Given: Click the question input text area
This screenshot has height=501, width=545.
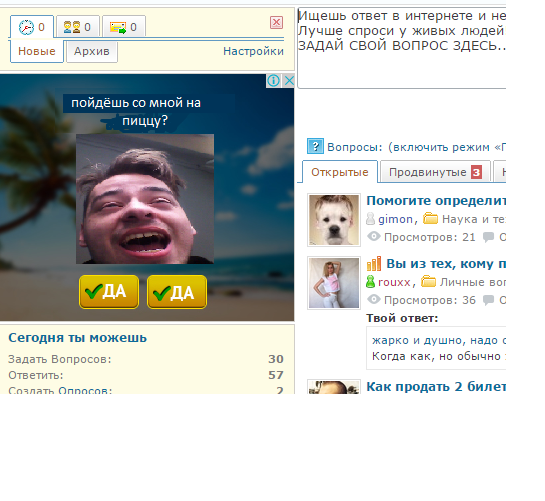Looking at the screenshot, I should [x=402, y=48].
